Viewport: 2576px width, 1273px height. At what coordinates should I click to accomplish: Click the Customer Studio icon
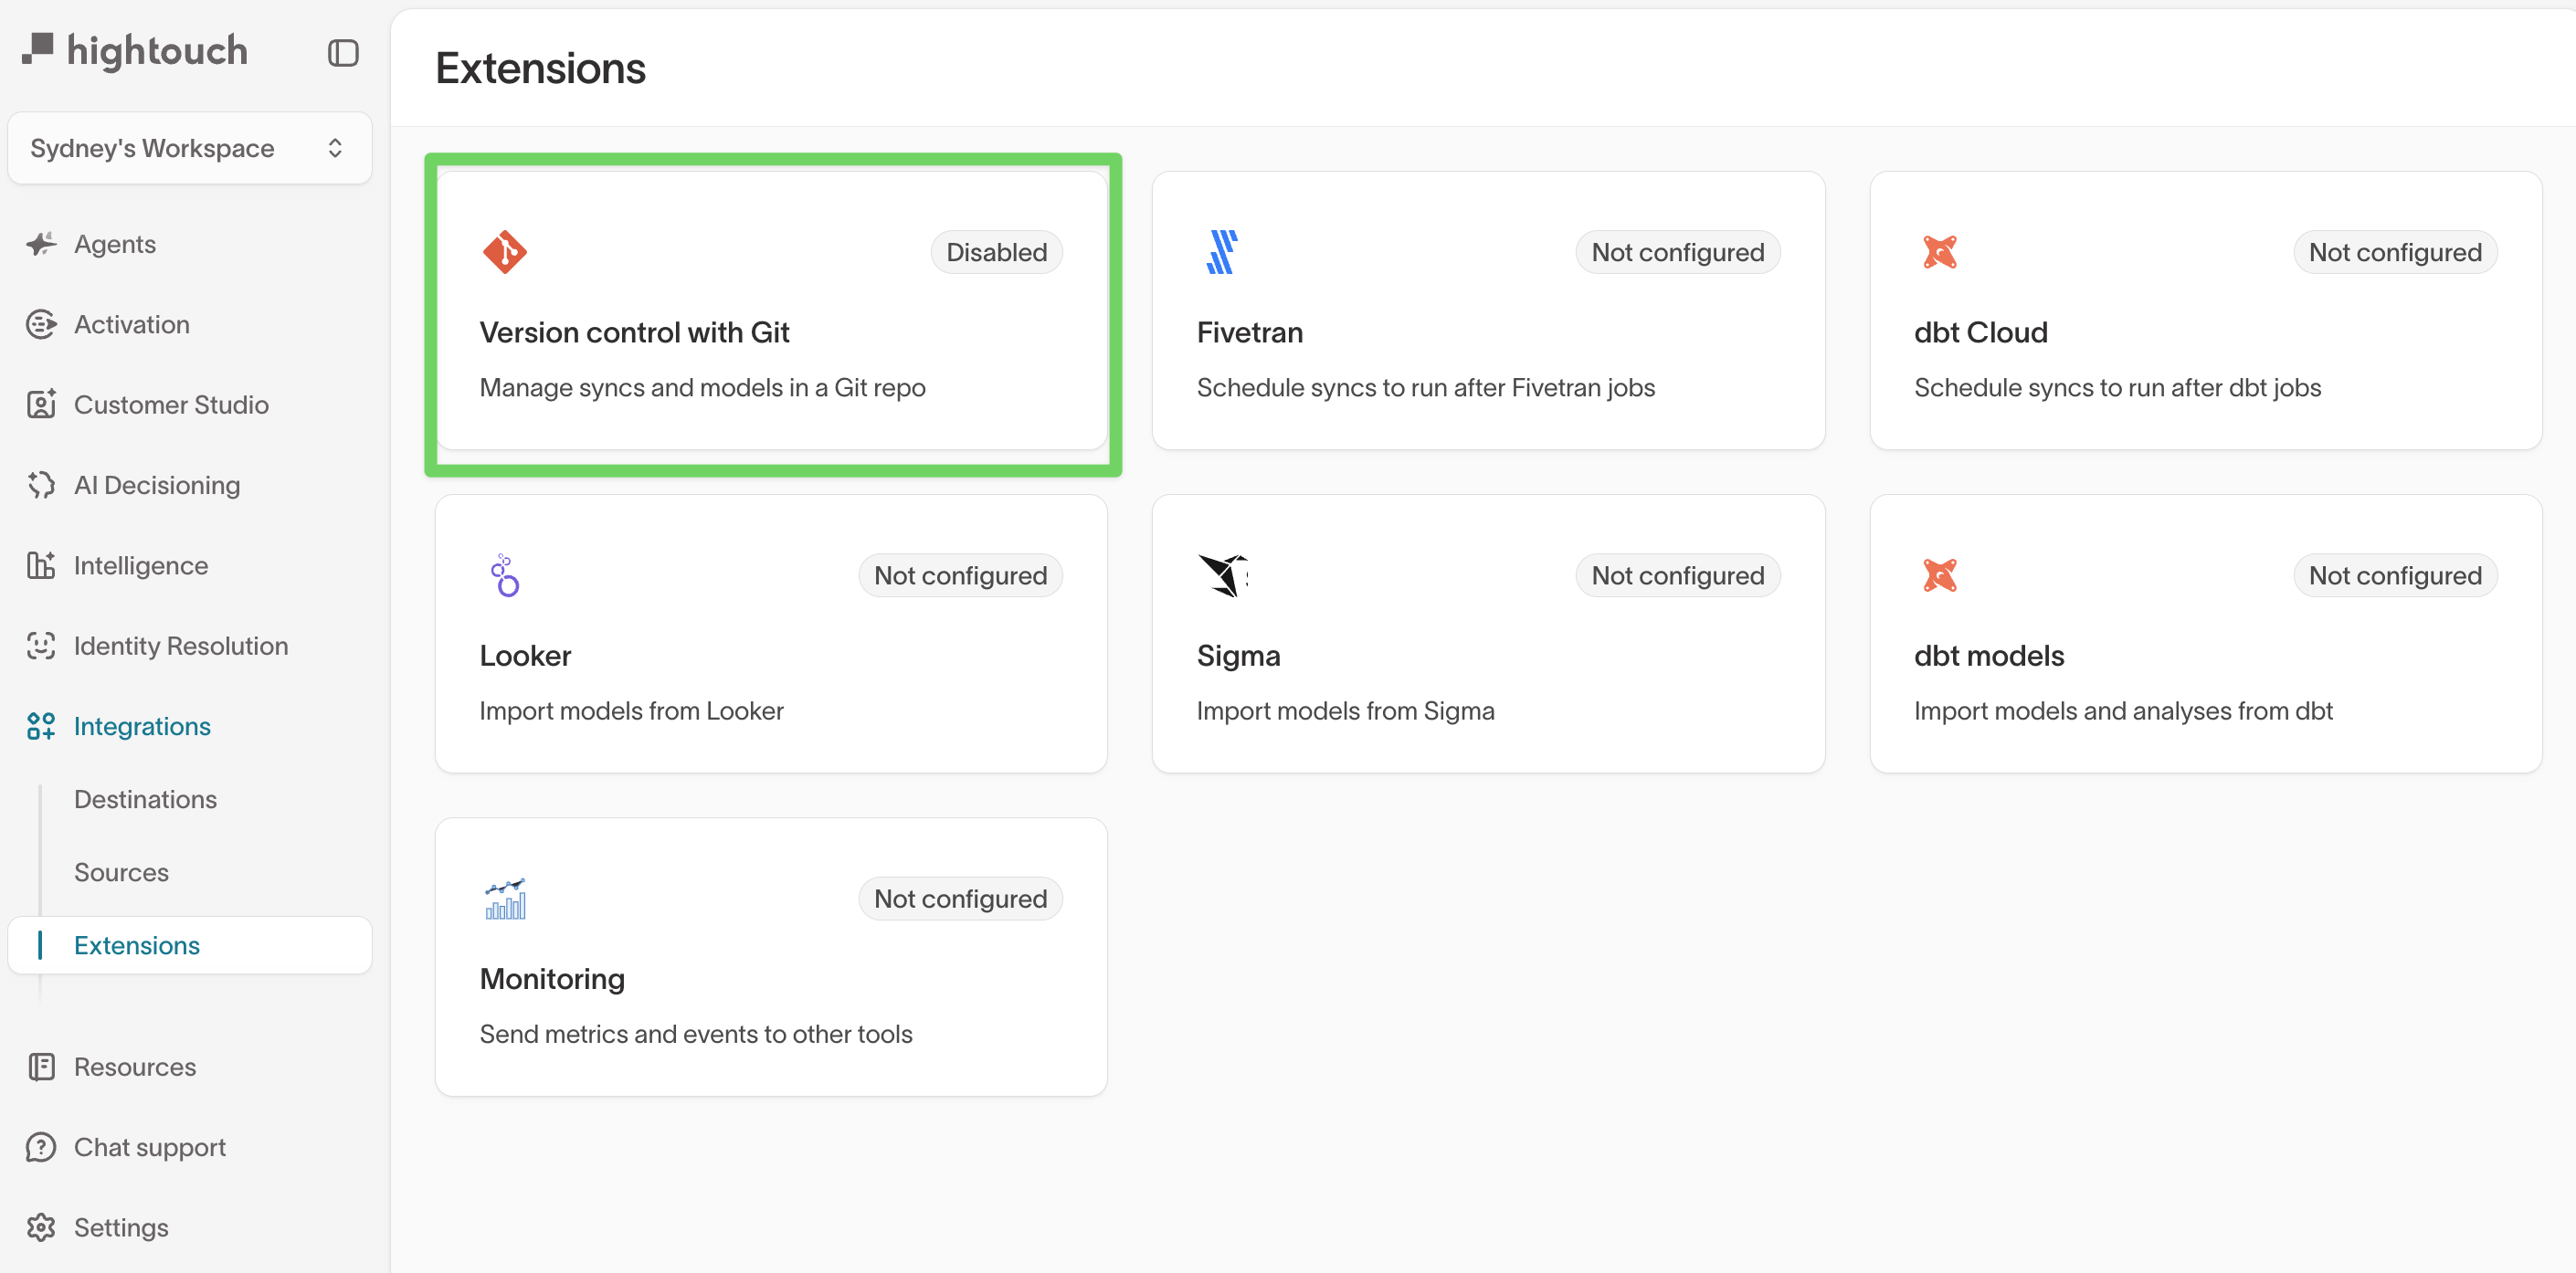pos(41,404)
